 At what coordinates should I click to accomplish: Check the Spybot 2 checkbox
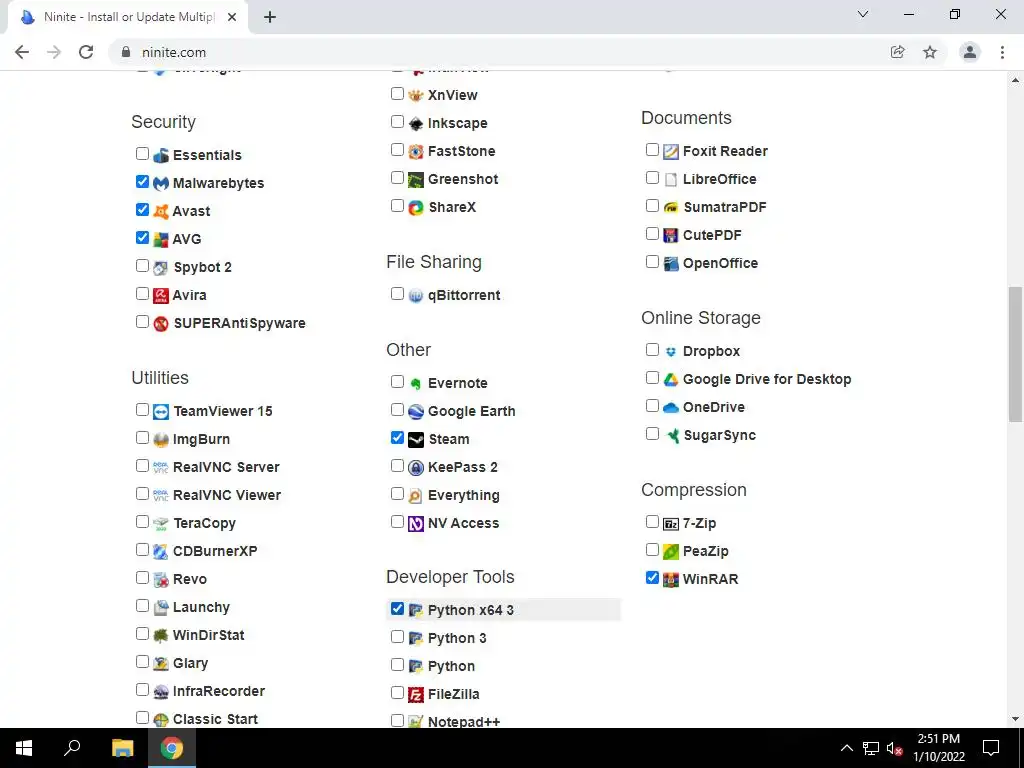(x=142, y=266)
